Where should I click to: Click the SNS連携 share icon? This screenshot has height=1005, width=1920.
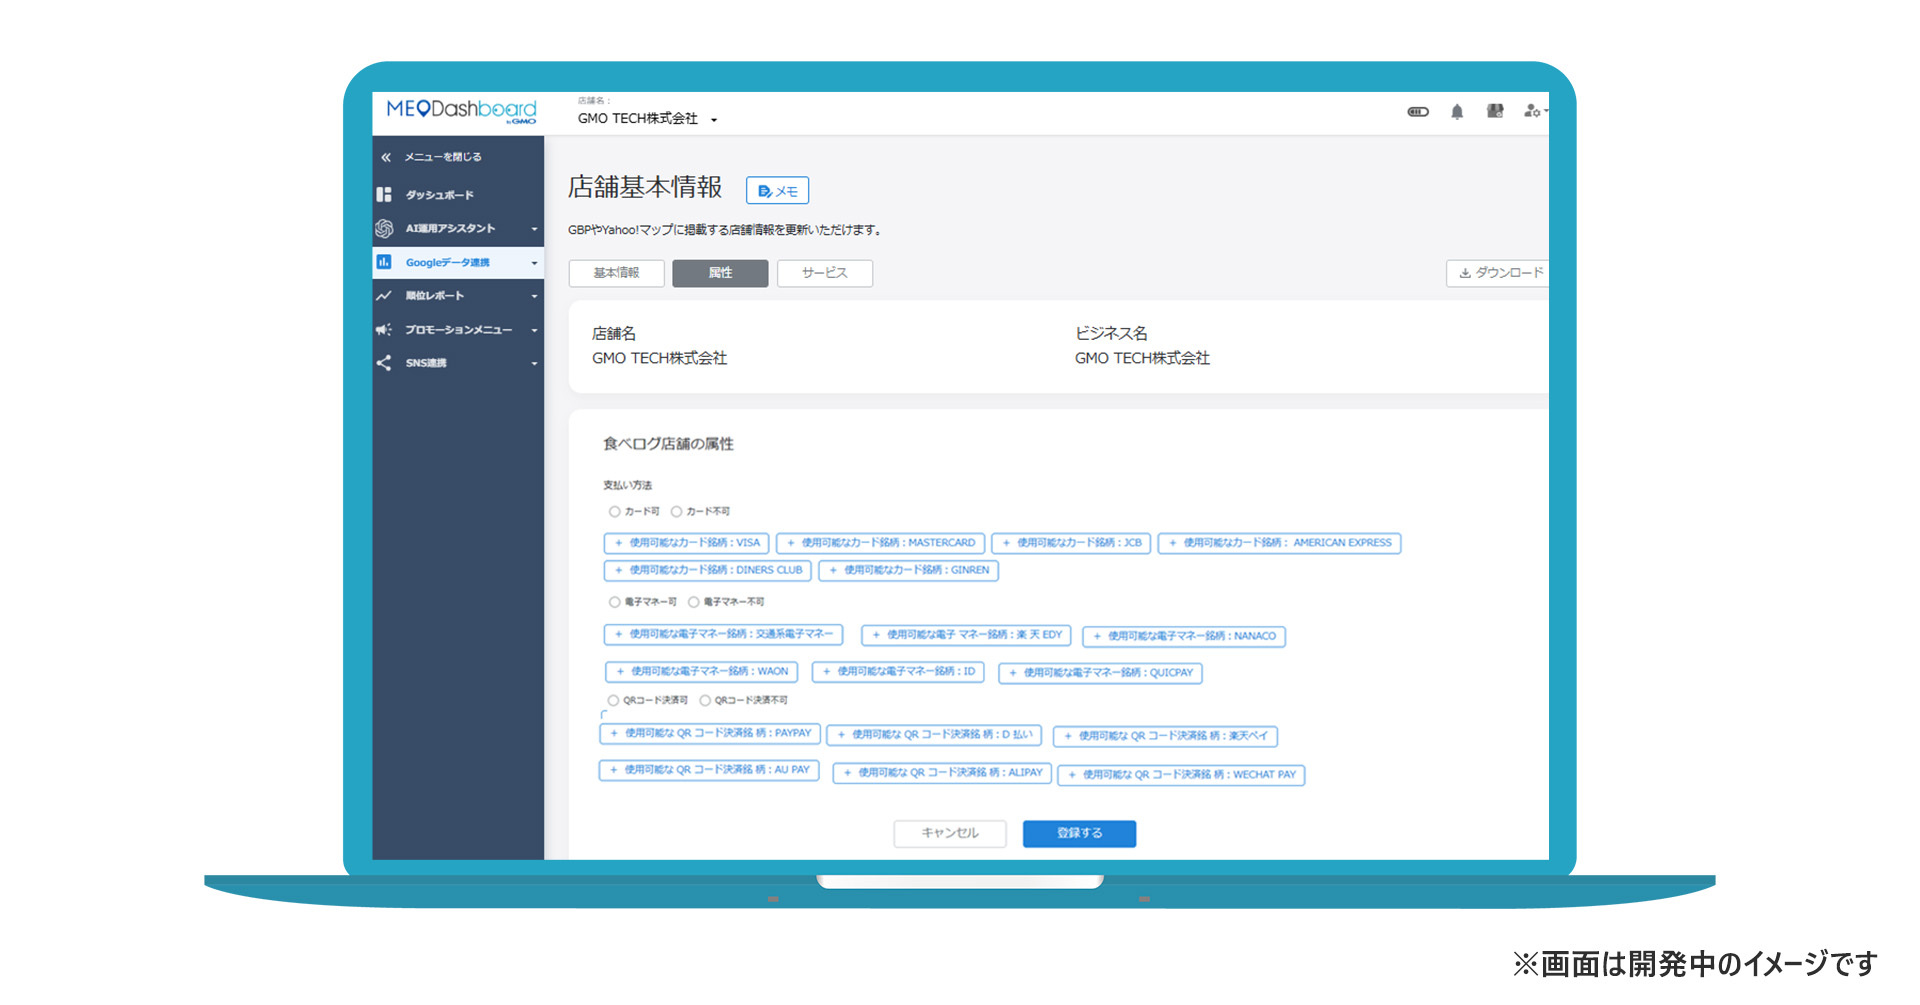[x=384, y=363]
